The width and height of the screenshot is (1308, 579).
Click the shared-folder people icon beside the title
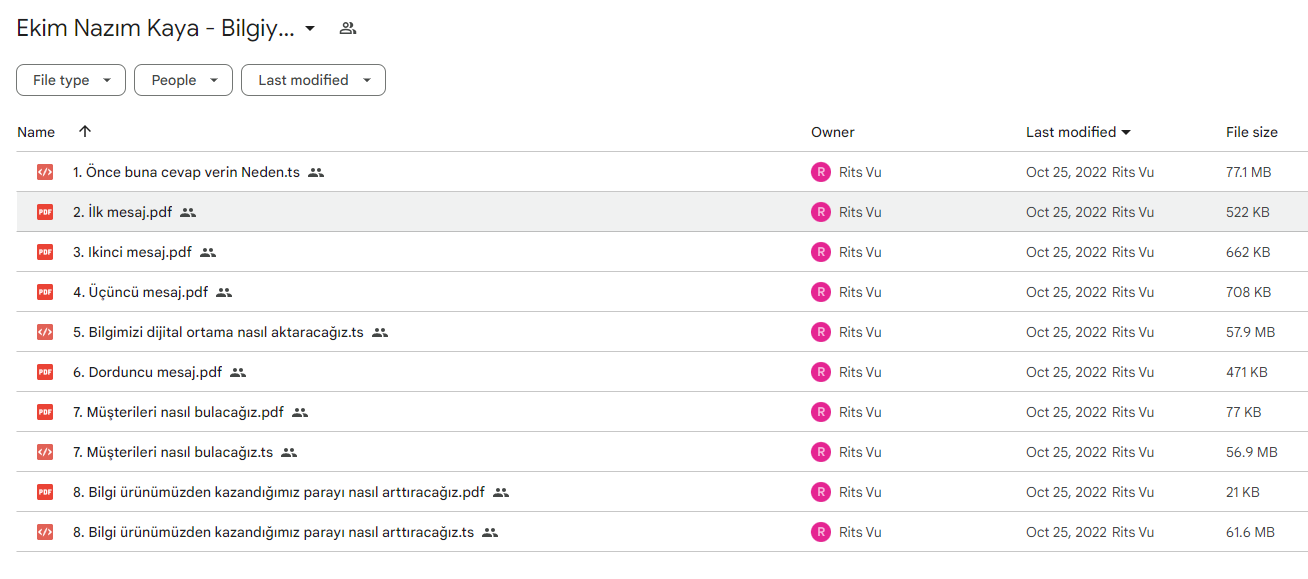tap(347, 28)
